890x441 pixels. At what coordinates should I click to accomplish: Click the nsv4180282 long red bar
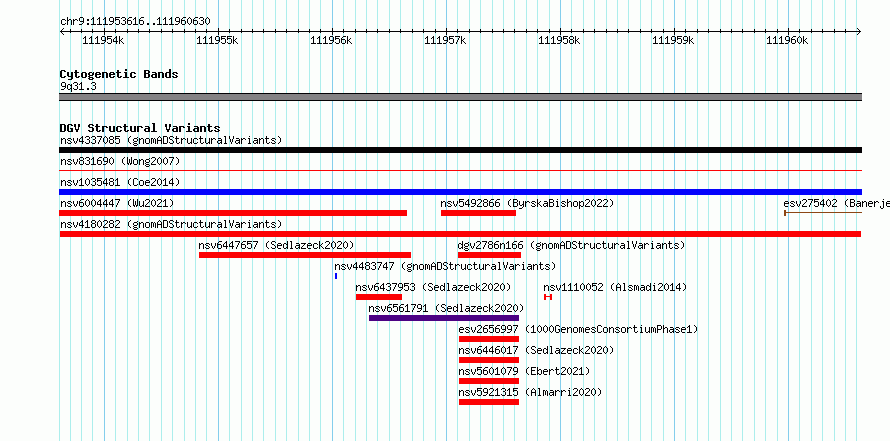coord(460,234)
